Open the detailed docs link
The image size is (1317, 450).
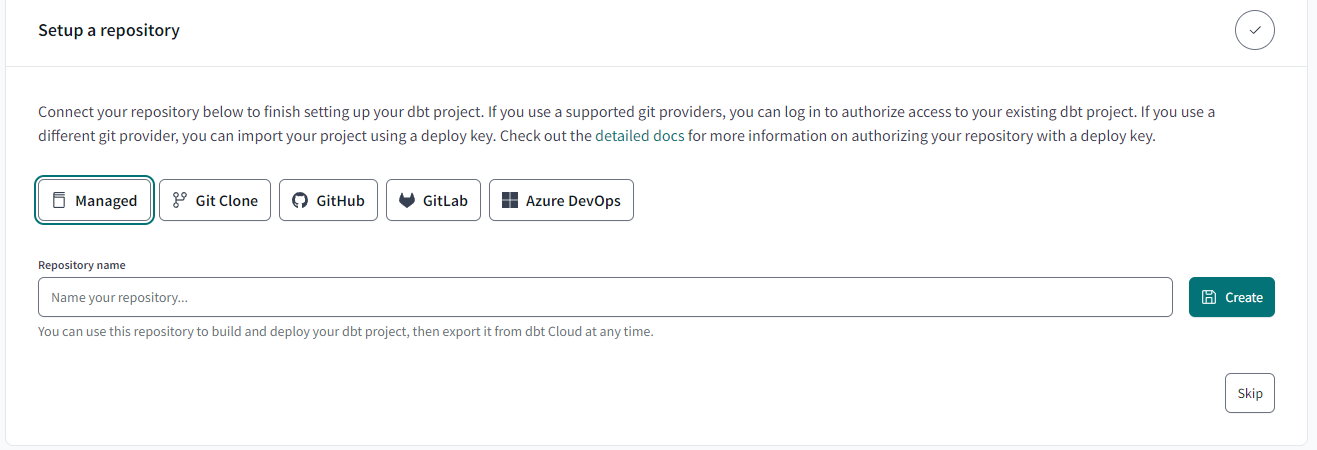640,136
